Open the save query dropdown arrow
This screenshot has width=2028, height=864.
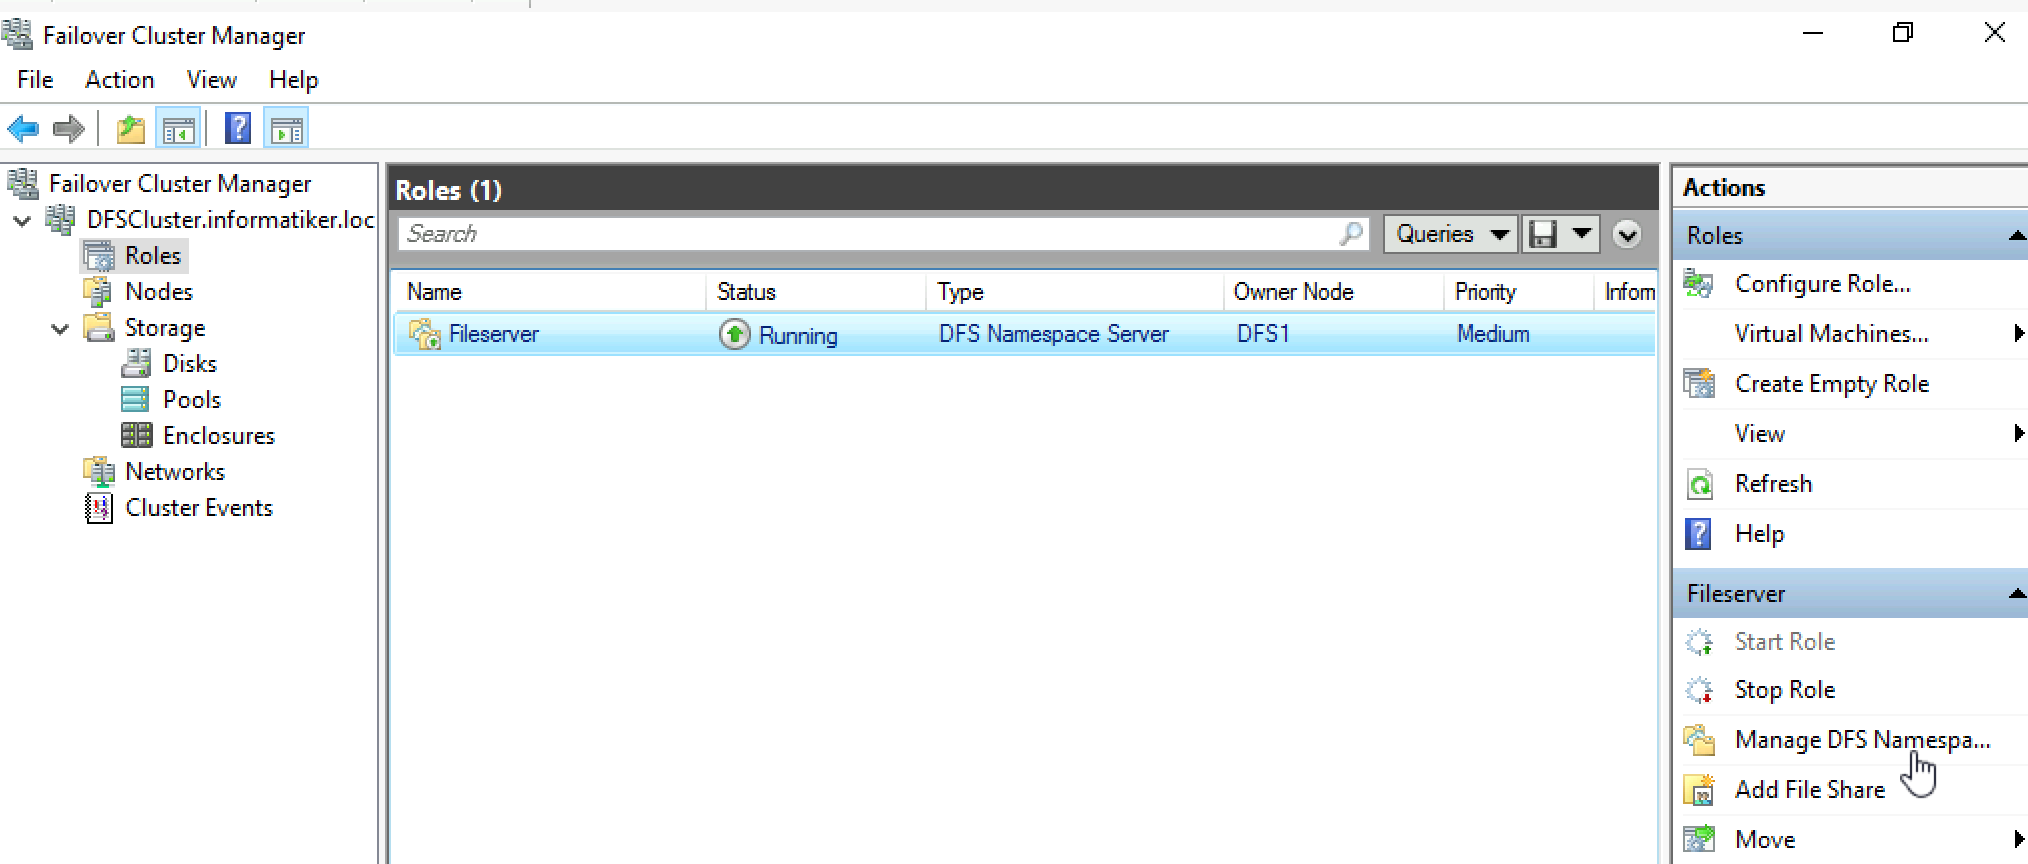tap(1581, 234)
